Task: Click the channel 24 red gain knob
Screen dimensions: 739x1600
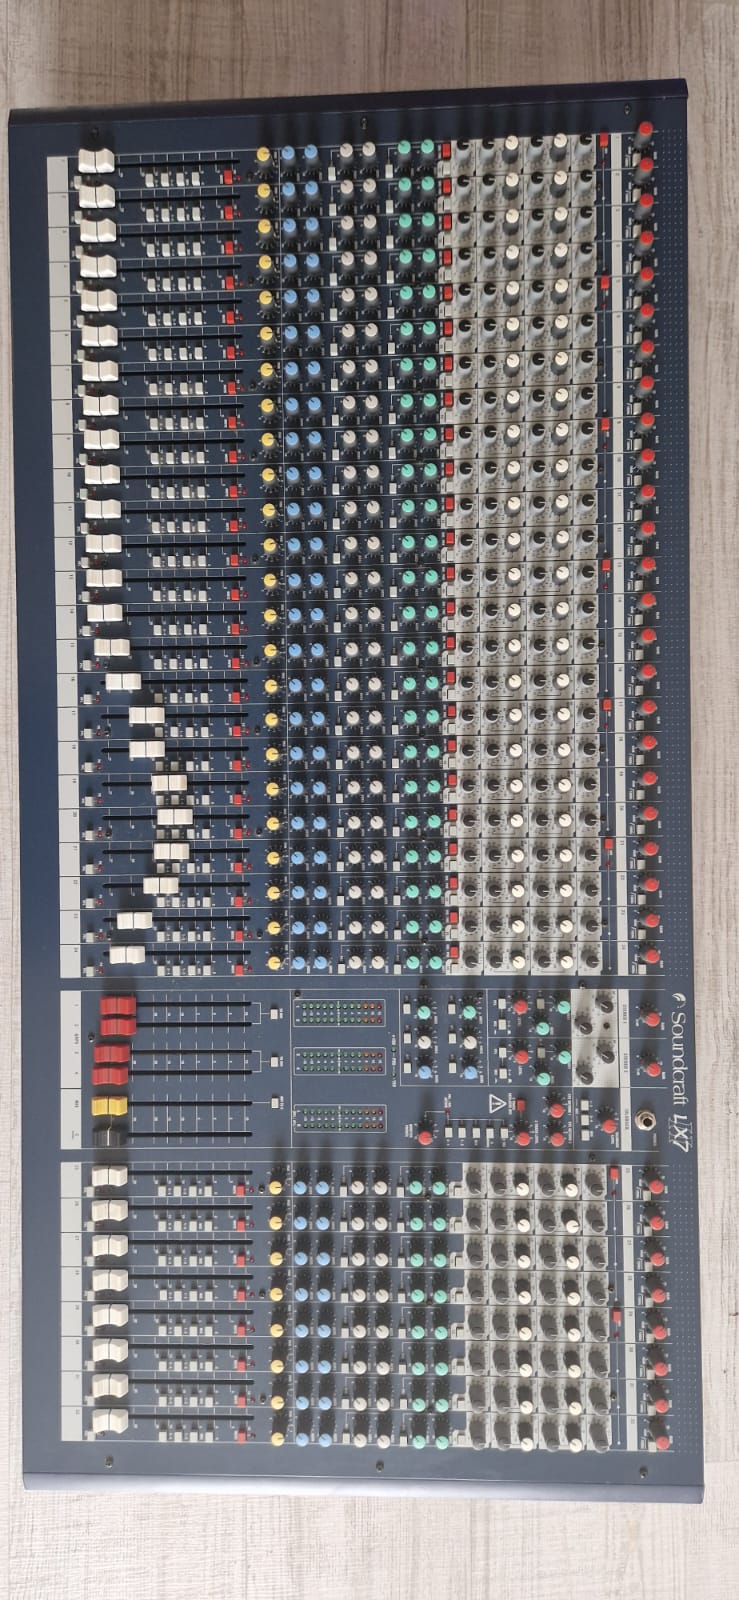Action: coord(651,957)
